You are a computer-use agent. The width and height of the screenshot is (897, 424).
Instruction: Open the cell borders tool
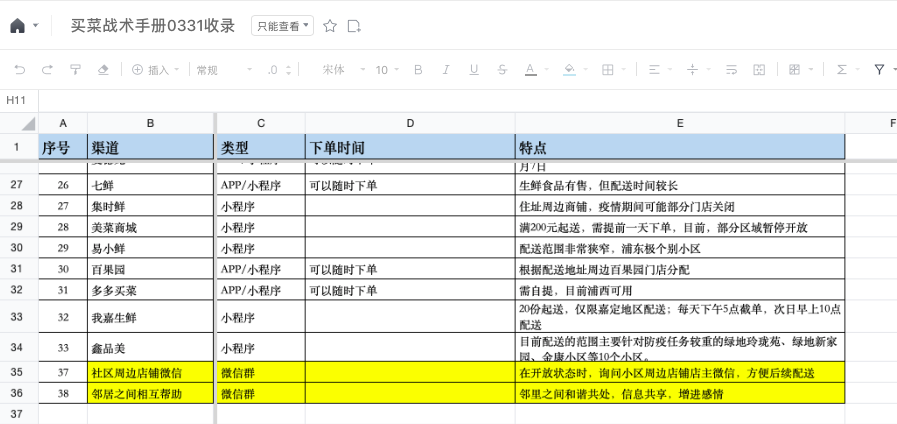pos(608,70)
